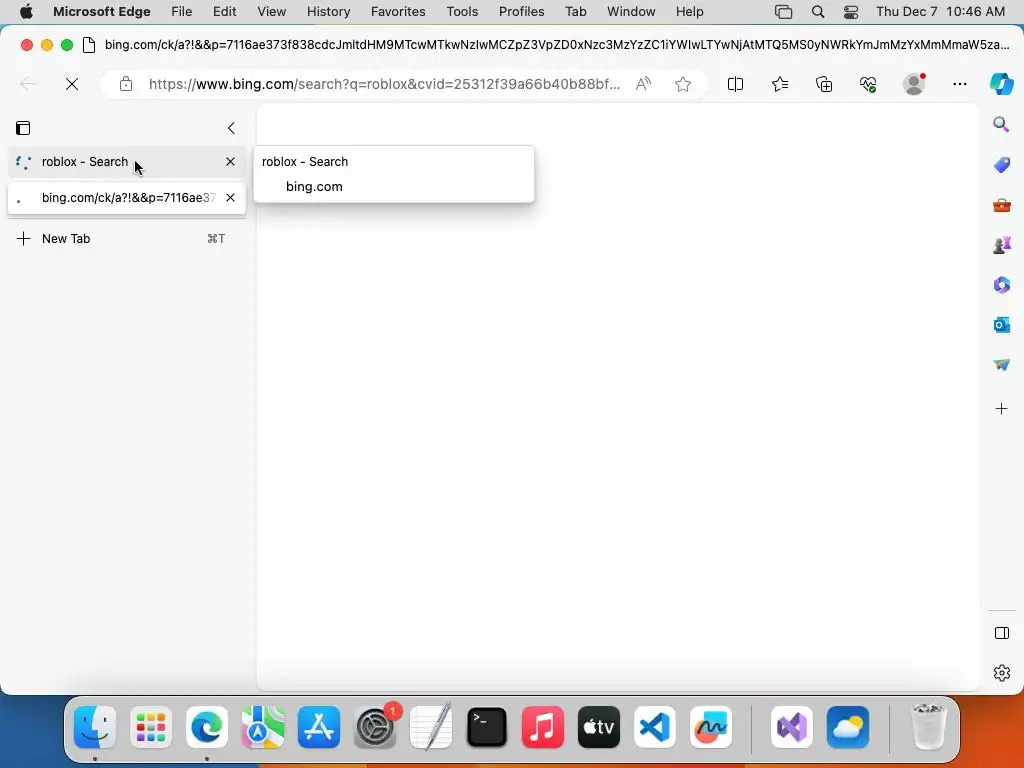The width and height of the screenshot is (1024, 768).
Task: Open Maps from the Dock
Action: (x=263, y=727)
